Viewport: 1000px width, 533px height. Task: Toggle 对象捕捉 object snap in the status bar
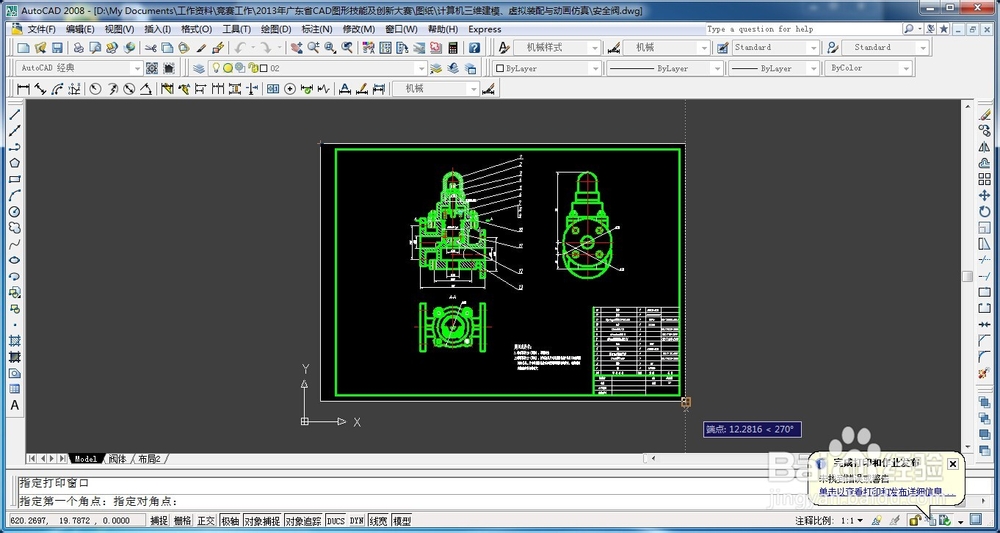click(x=262, y=521)
